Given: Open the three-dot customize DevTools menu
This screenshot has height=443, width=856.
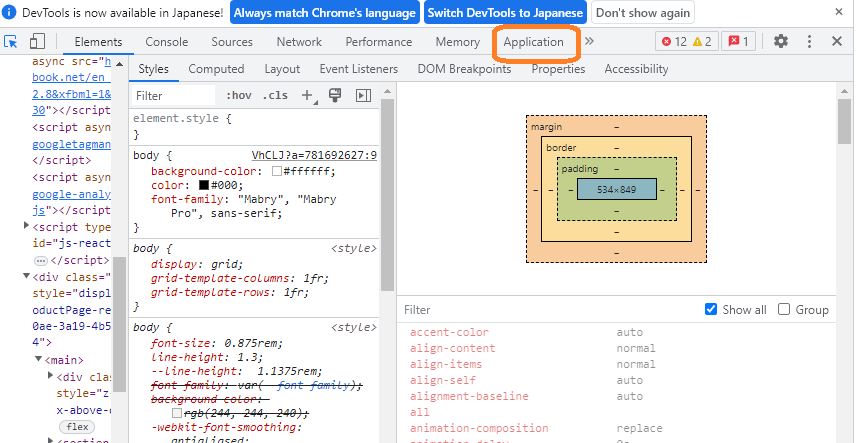Looking at the screenshot, I should tap(810, 42).
